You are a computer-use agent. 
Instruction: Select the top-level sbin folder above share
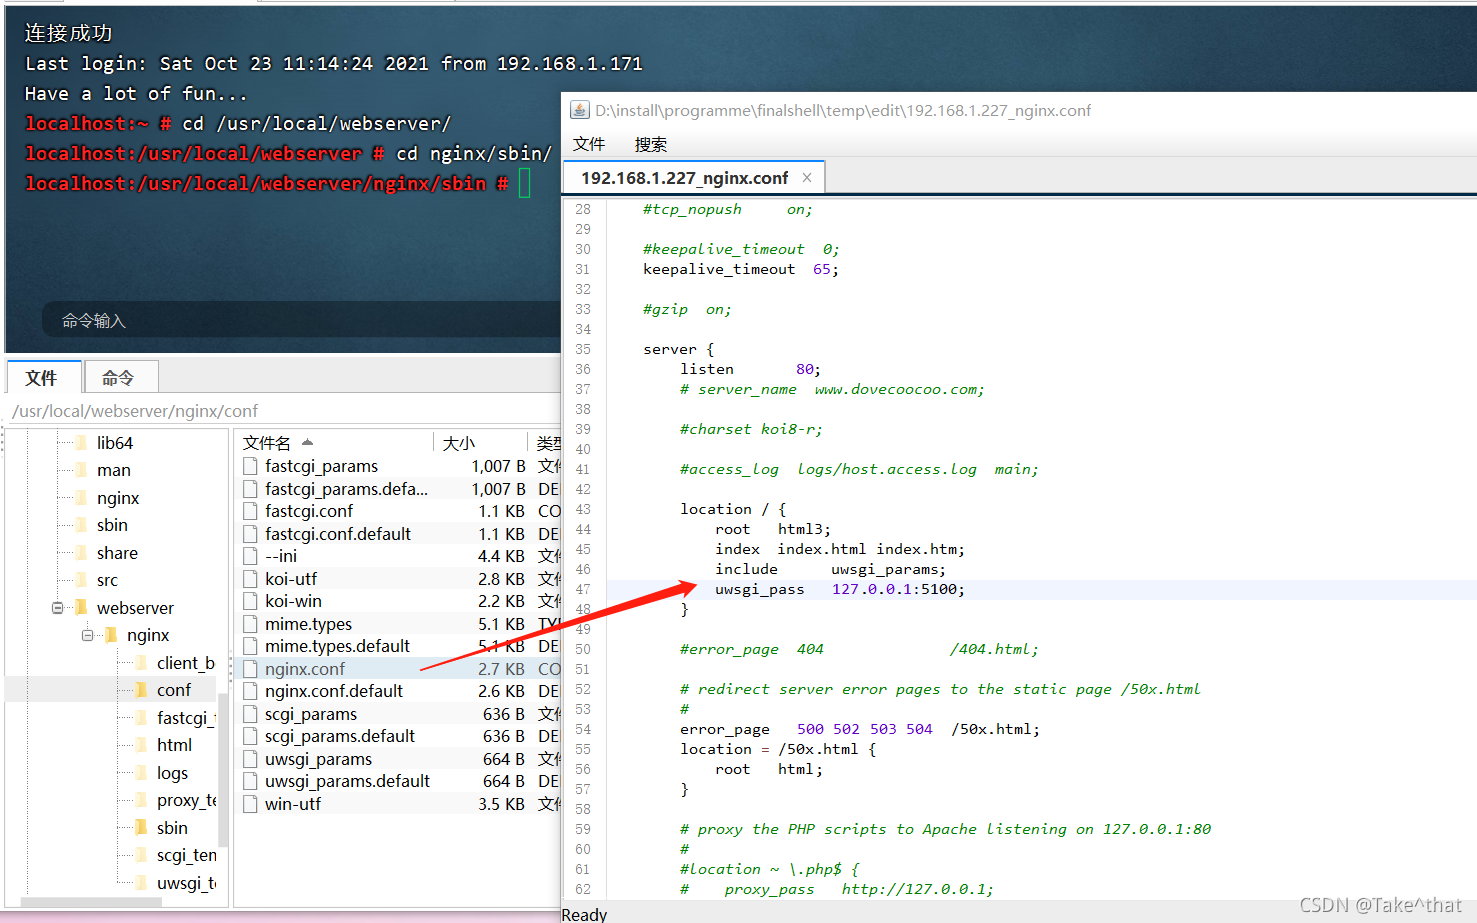pyautogui.click(x=112, y=525)
